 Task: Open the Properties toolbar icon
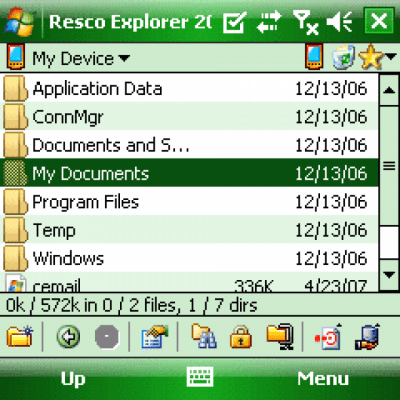[154, 336]
